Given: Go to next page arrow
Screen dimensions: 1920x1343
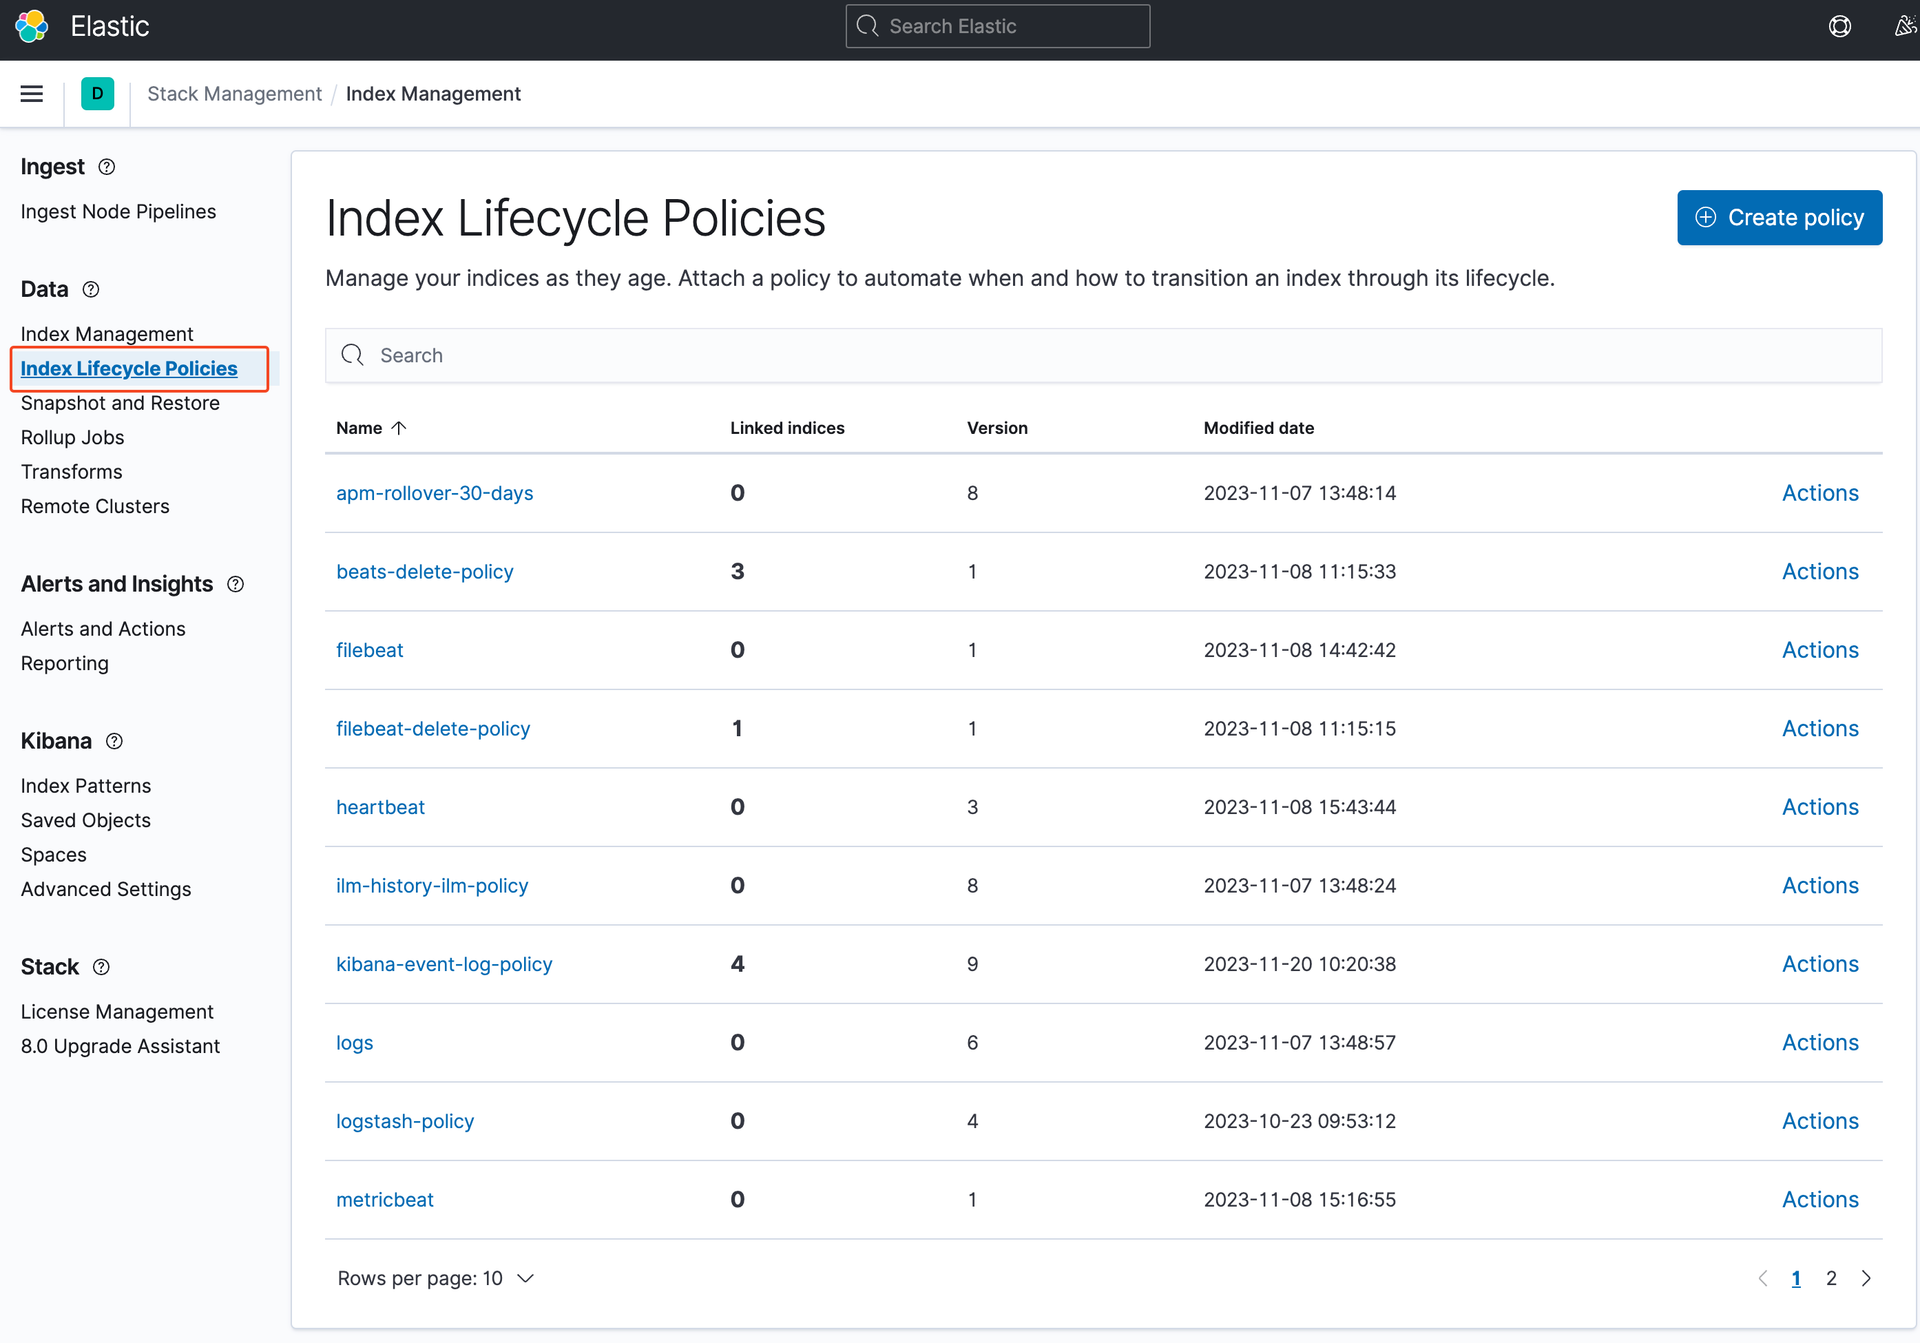Looking at the screenshot, I should [1866, 1278].
